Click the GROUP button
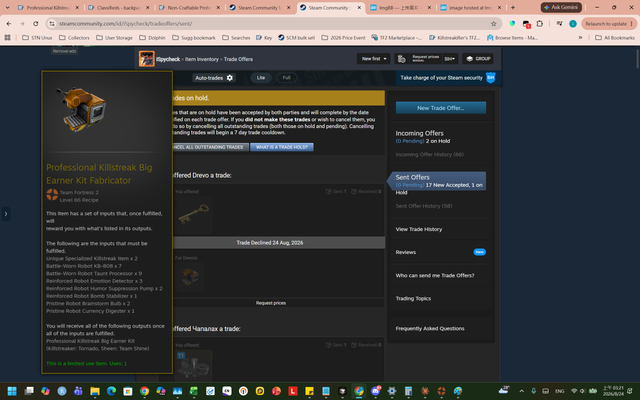 point(478,59)
